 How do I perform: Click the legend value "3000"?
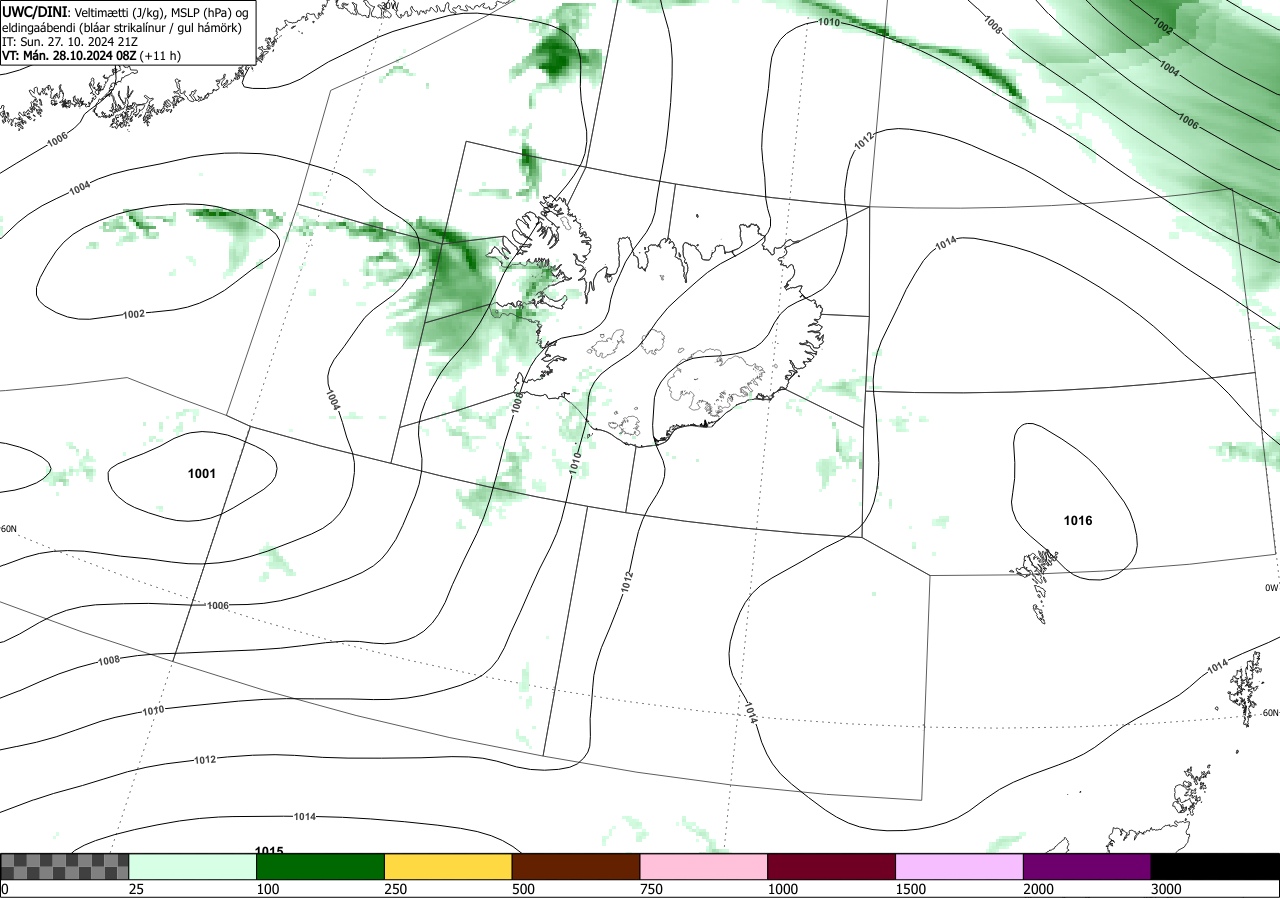point(1166,889)
